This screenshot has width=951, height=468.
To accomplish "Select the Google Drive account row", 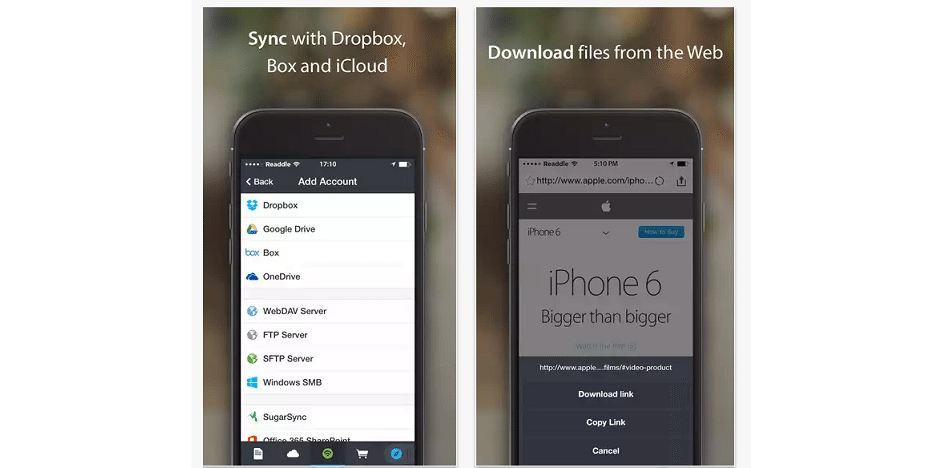I will (328, 229).
